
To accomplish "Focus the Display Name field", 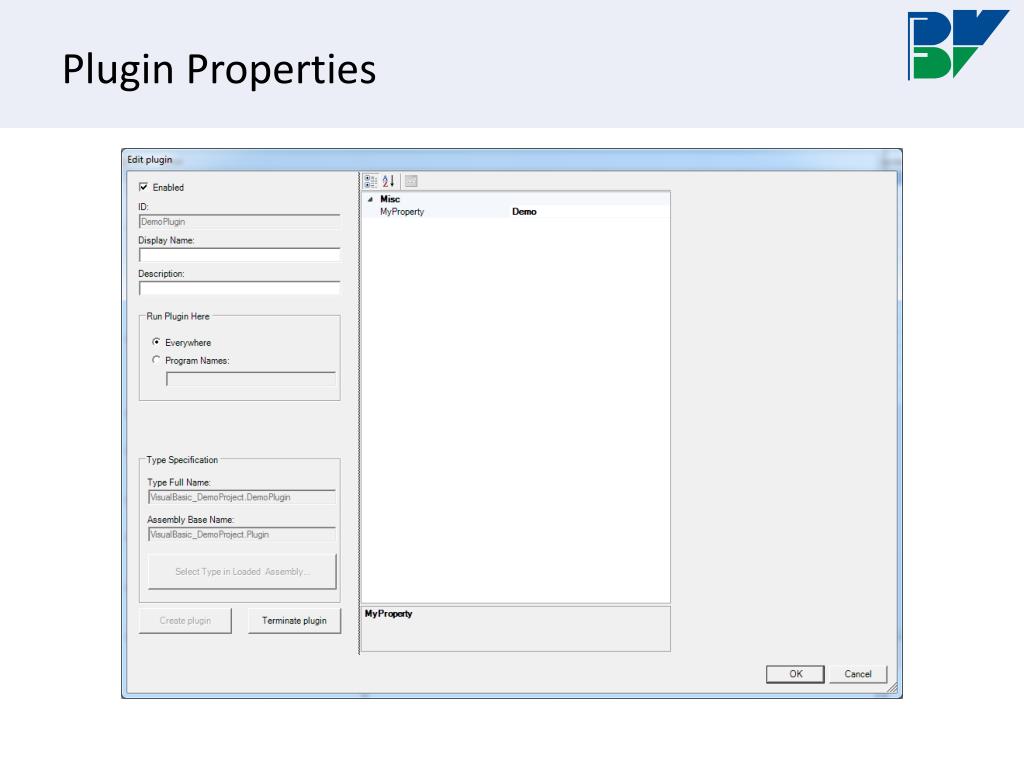I will (x=239, y=255).
